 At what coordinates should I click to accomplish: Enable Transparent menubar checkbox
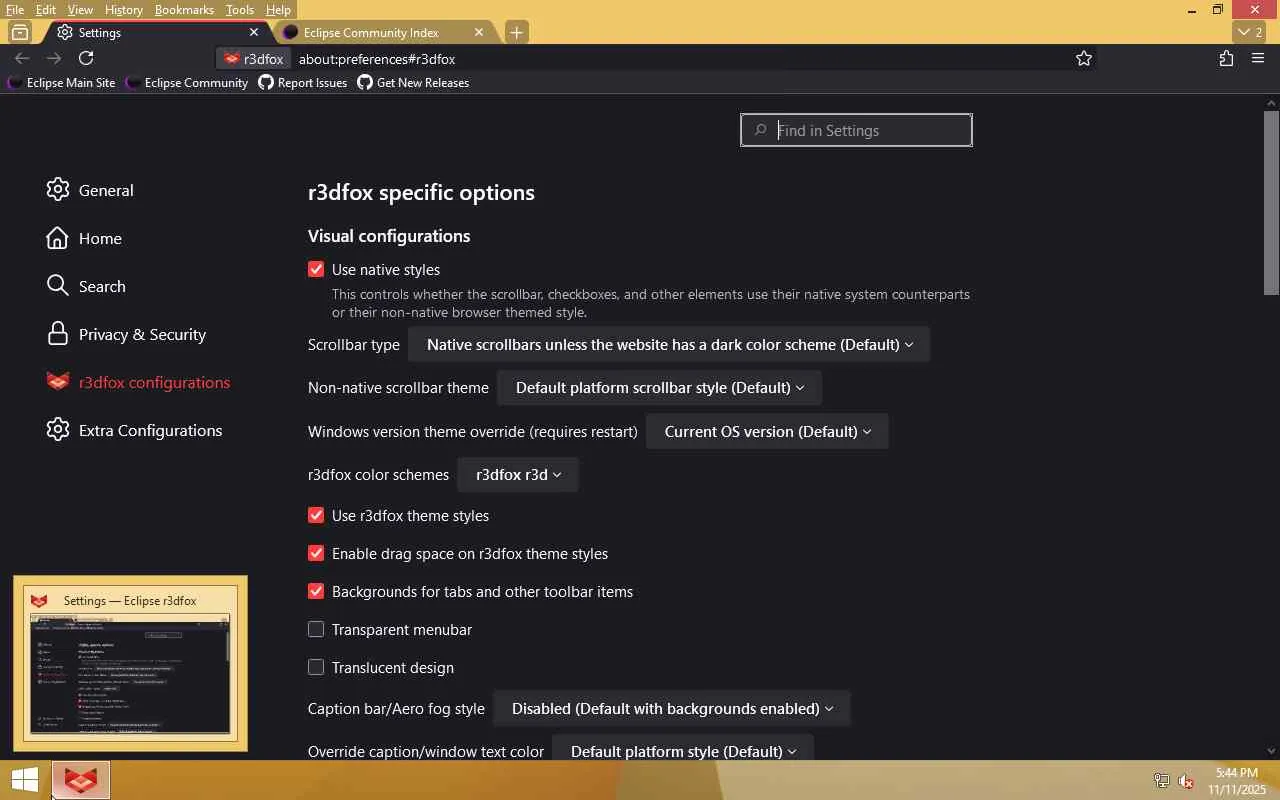(x=316, y=630)
